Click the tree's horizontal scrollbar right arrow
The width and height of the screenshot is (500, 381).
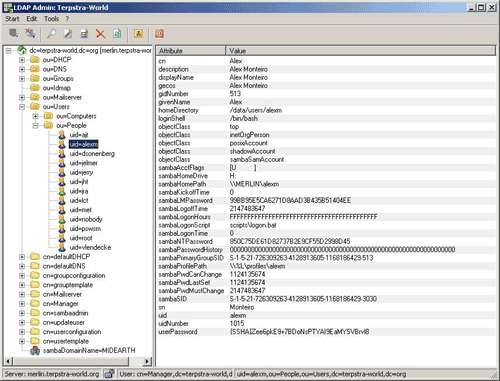[147, 361]
